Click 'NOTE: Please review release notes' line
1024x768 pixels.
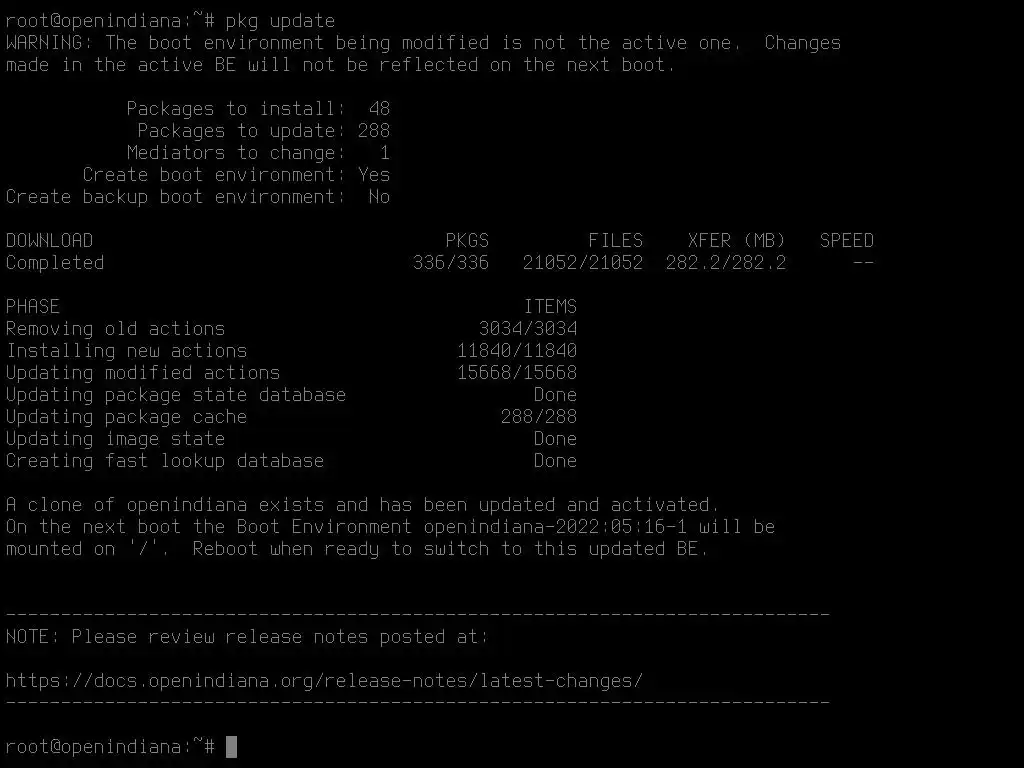[247, 636]
